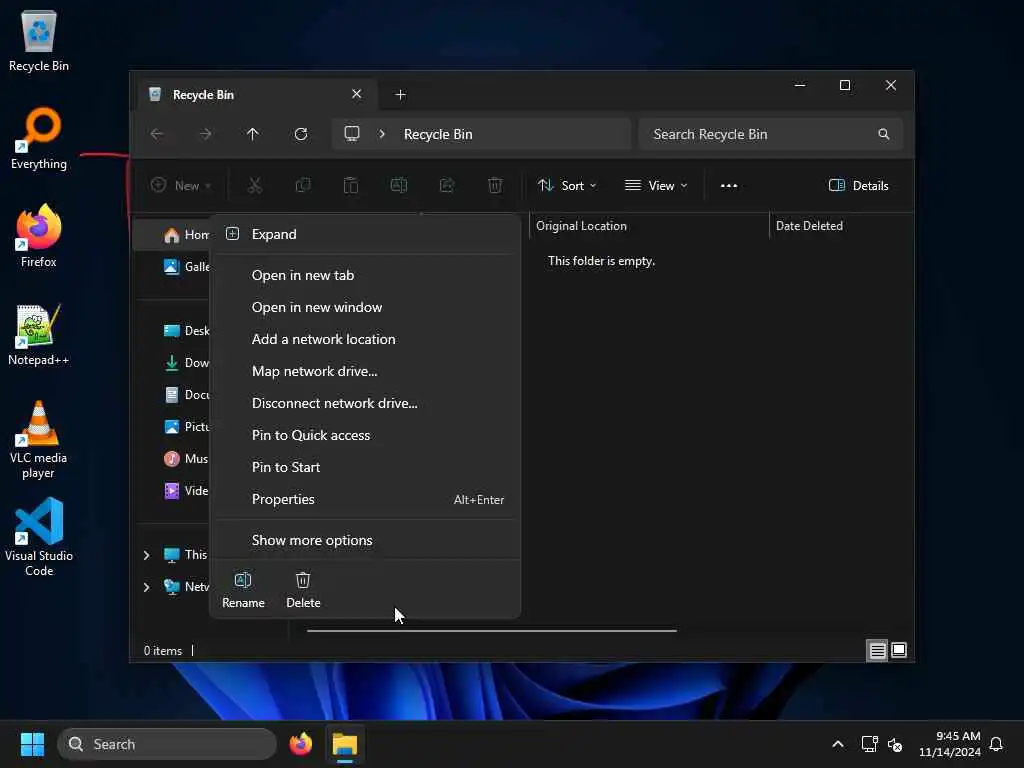The image size is (1024, 768).
Task: Select Pictures in the navigation pane
Action: (171, 426)
